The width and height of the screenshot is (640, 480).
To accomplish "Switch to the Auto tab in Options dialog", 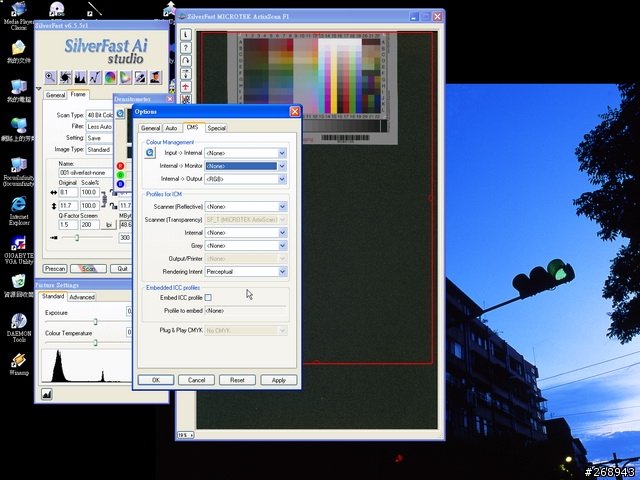I will [171, 128].
